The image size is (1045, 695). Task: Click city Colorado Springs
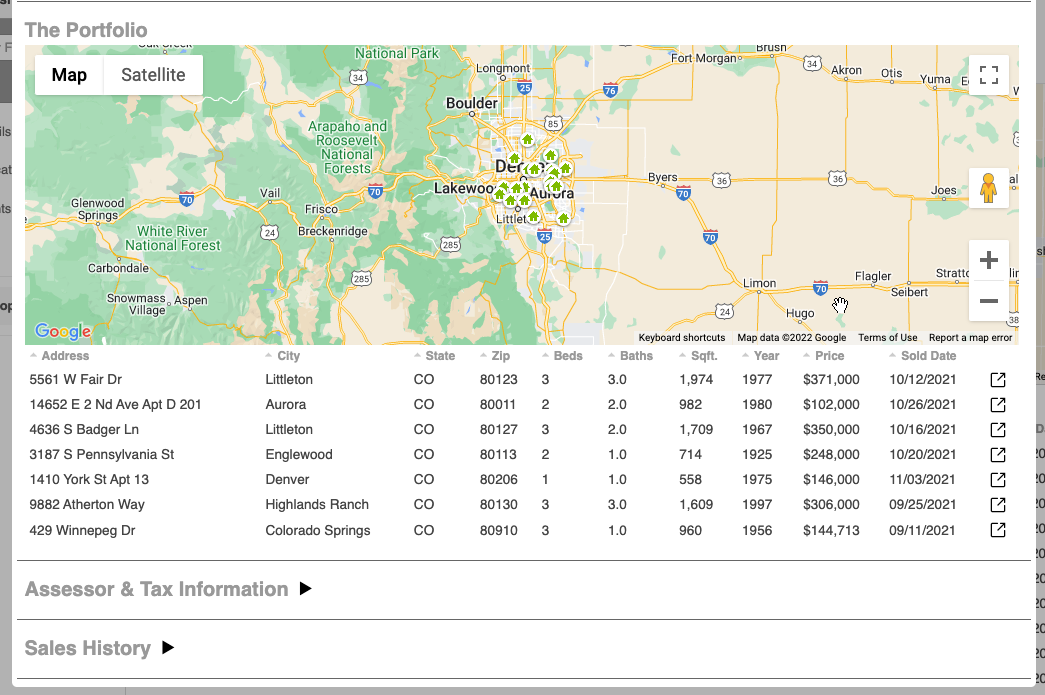[x=318, y=530]
